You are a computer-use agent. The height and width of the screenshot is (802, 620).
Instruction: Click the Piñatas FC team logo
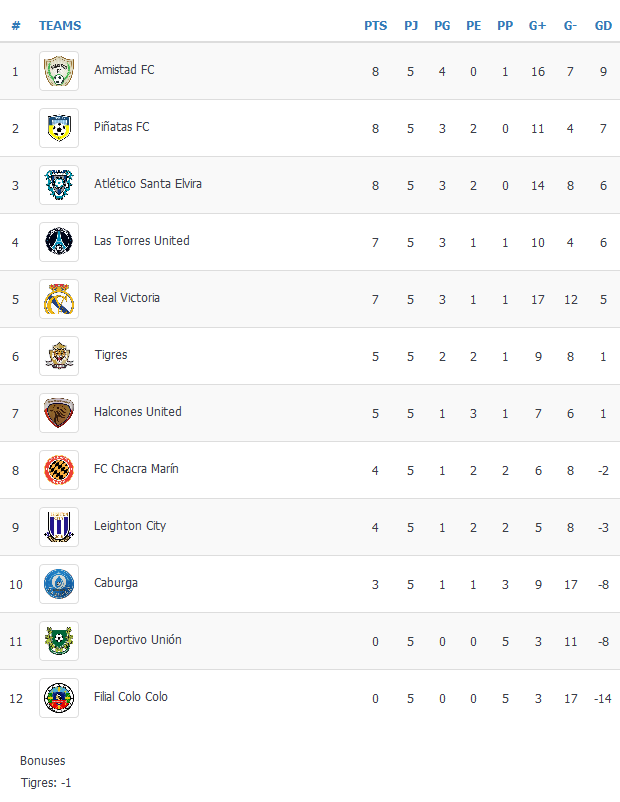(59, 128)
